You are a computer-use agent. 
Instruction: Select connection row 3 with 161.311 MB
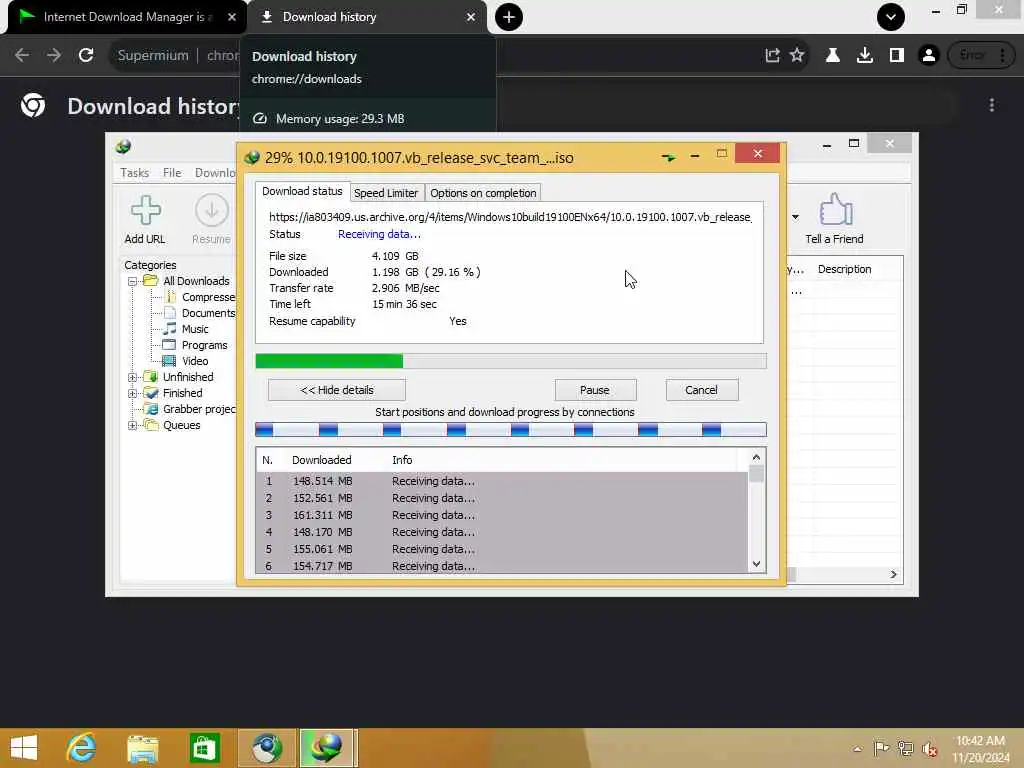502,515
